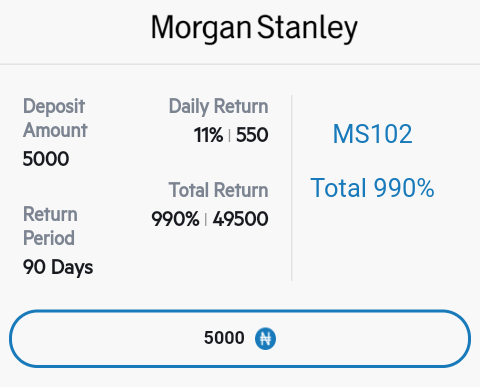Select the 90 Days value

[58, 267]
